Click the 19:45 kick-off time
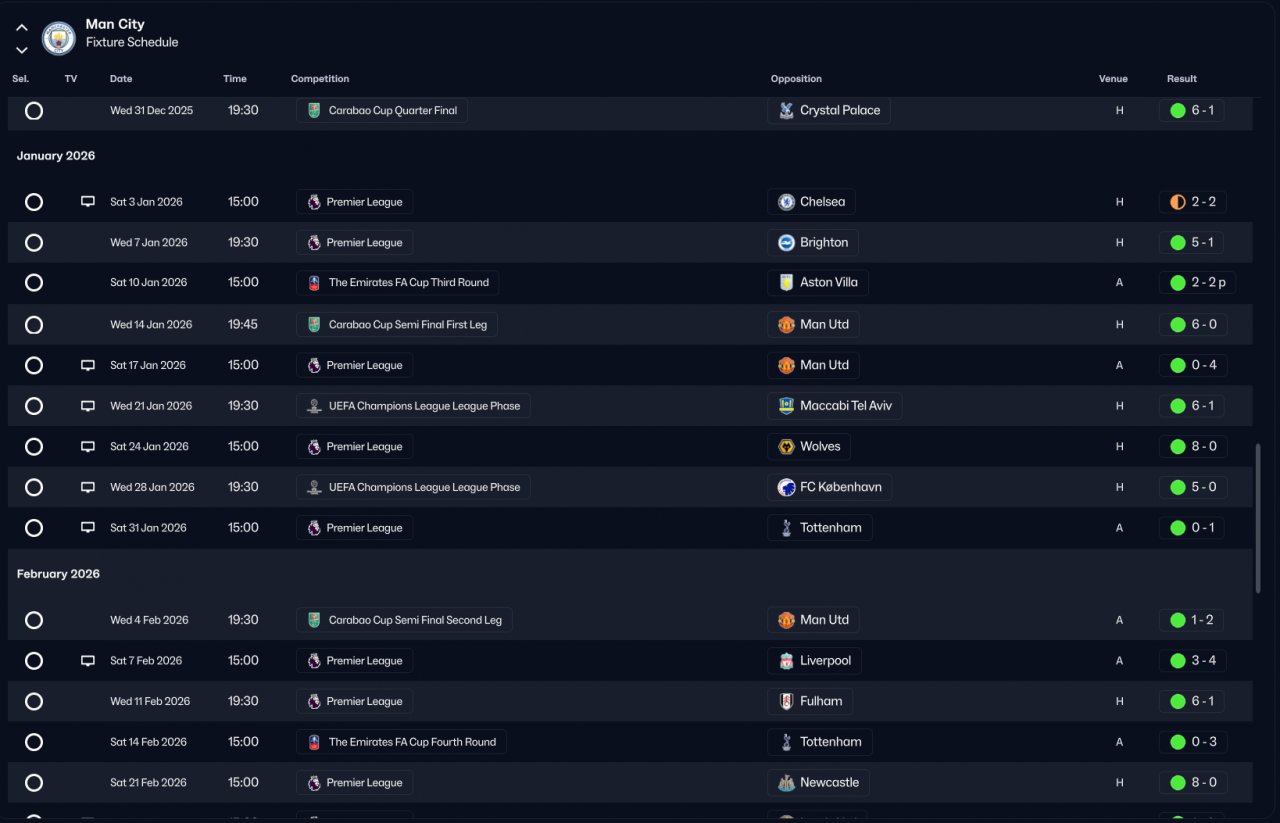 tap(243, 325)
